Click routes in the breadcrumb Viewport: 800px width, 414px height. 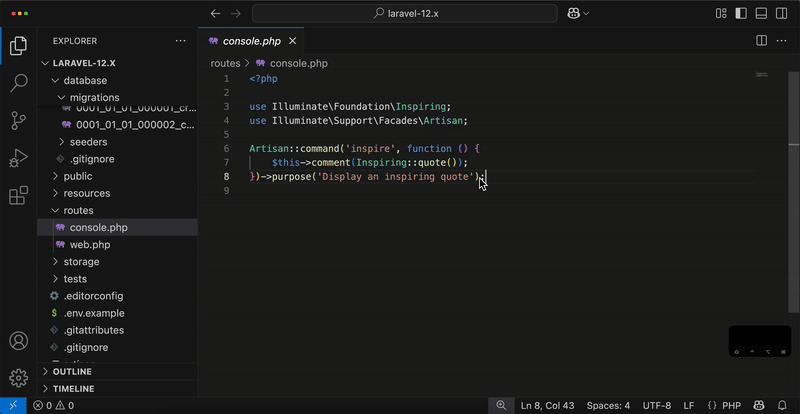pyautogui.click(x=225, y=63)
